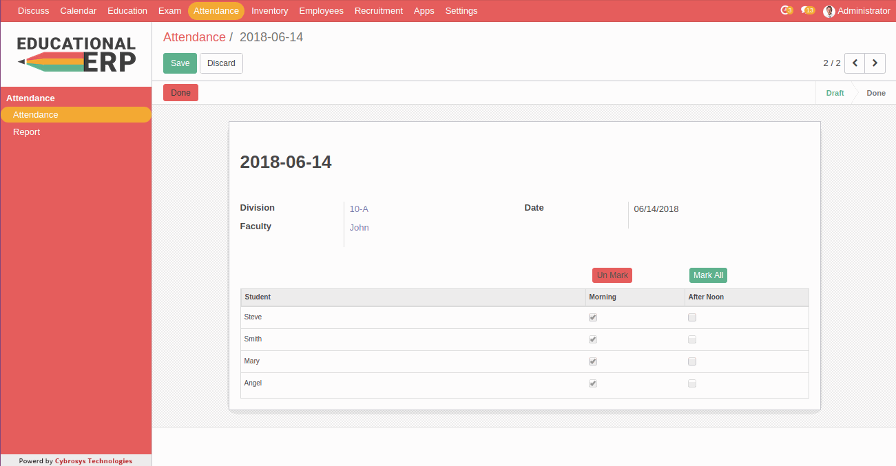Click the red Done button
The image size is (896, 466).
(181, 93)
